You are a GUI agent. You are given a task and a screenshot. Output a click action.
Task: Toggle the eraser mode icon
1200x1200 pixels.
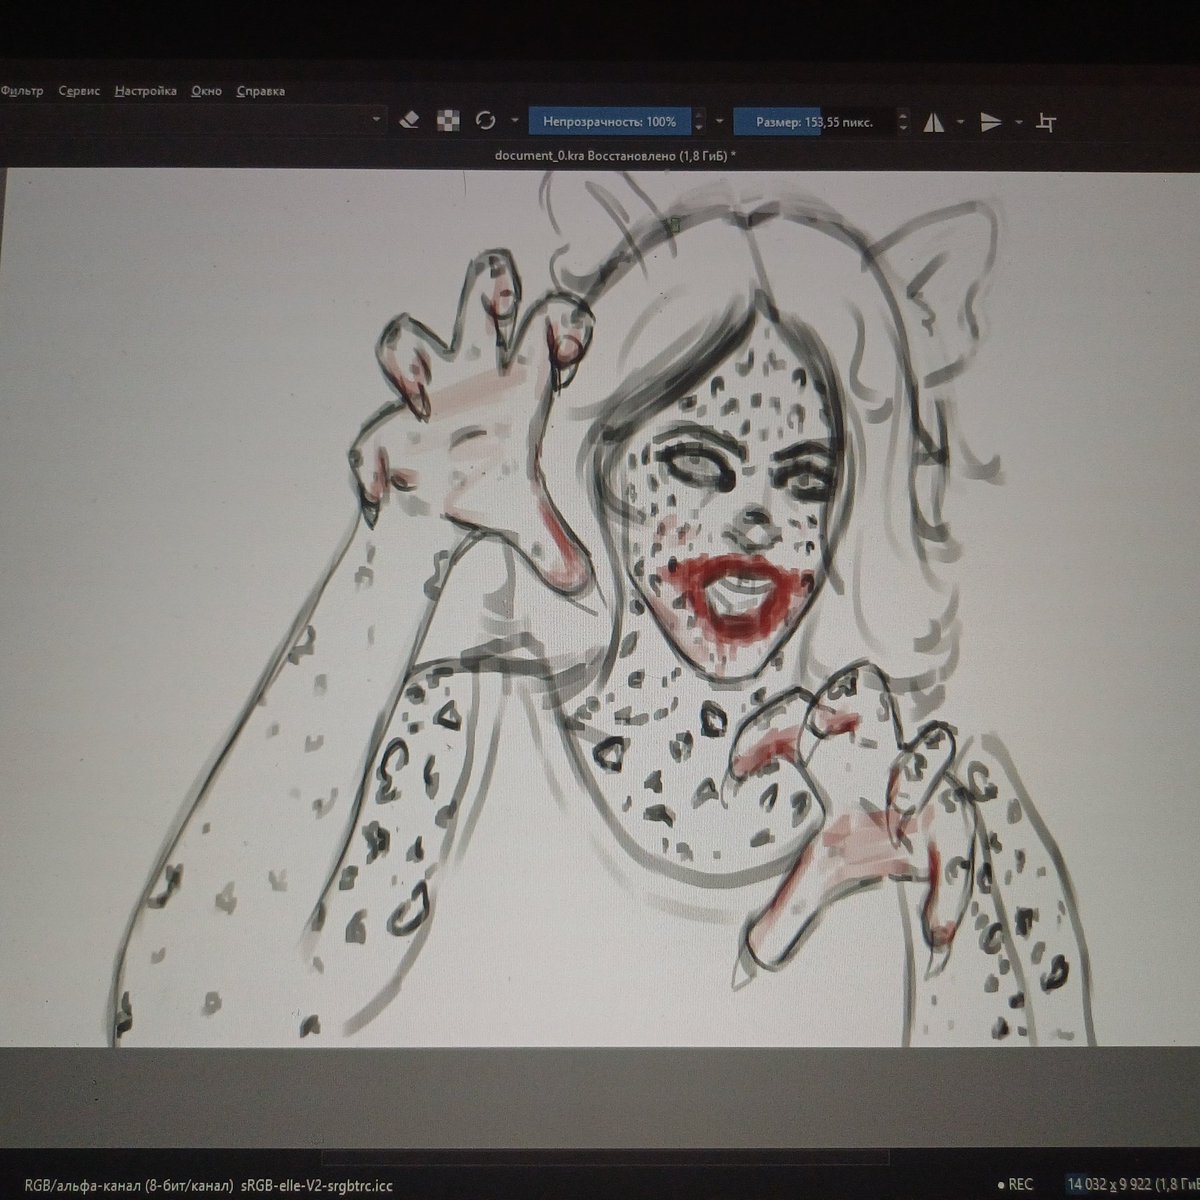click(408, 120)
